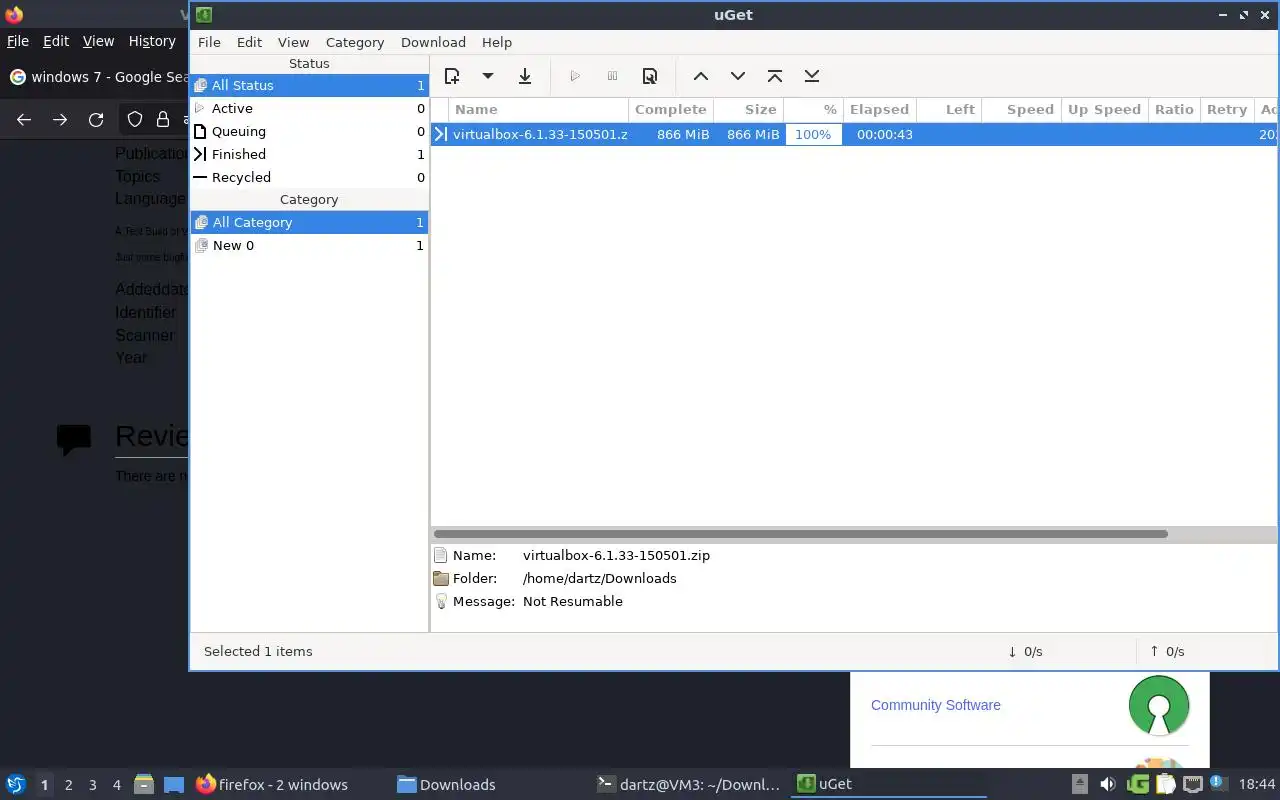1280x800 pixels.
Task: Sort by Retry column header
Action: pos(1227,109)
